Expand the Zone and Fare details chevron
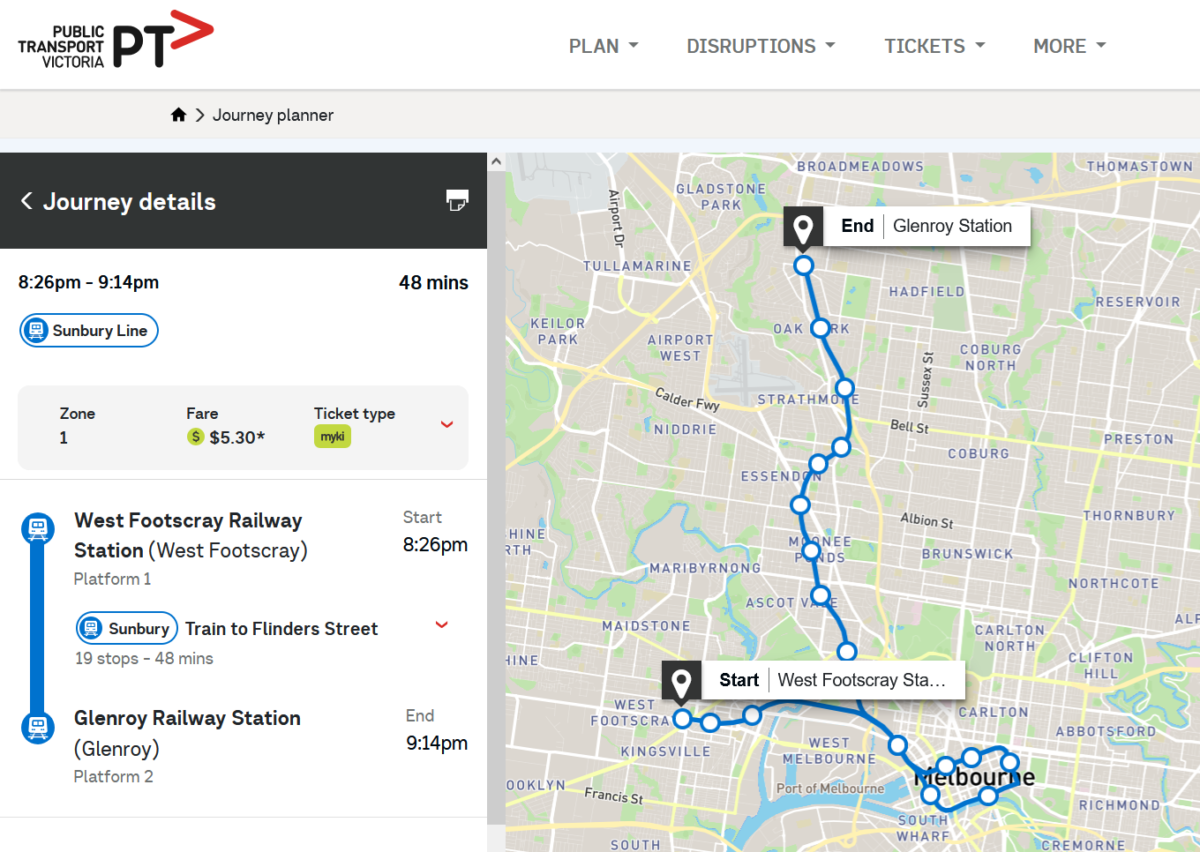Image resolution: width=1200 pixels, height=852 pixels. tap(447, 424)
